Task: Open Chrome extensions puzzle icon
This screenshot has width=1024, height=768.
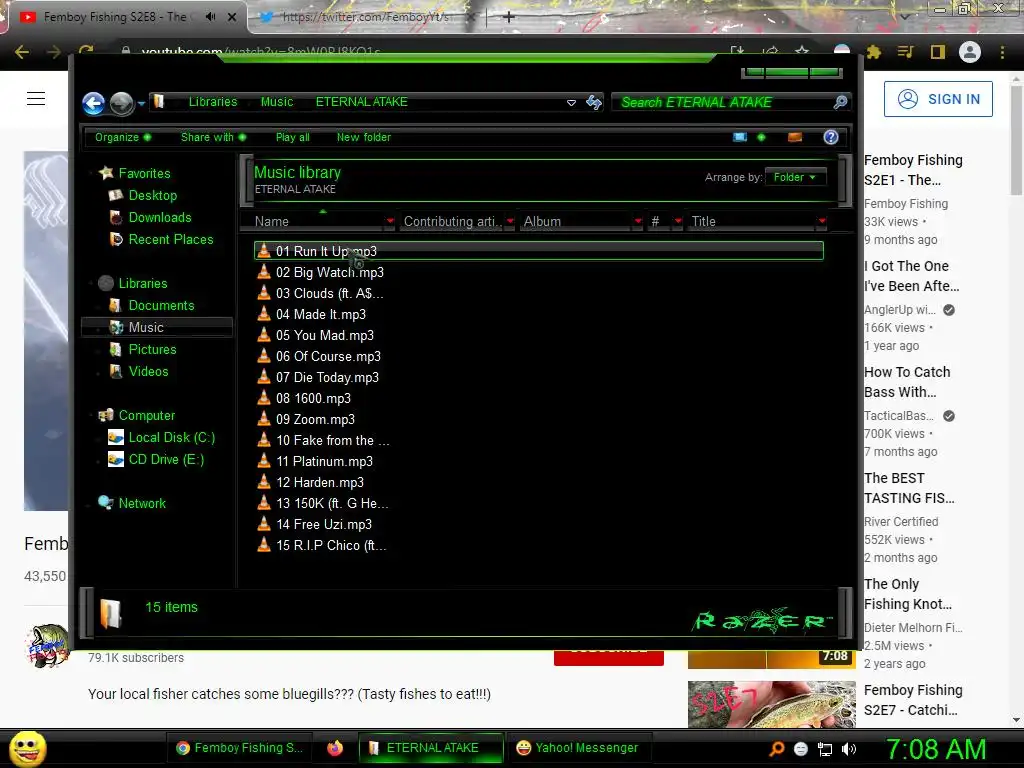Action: tap(874, 52)
